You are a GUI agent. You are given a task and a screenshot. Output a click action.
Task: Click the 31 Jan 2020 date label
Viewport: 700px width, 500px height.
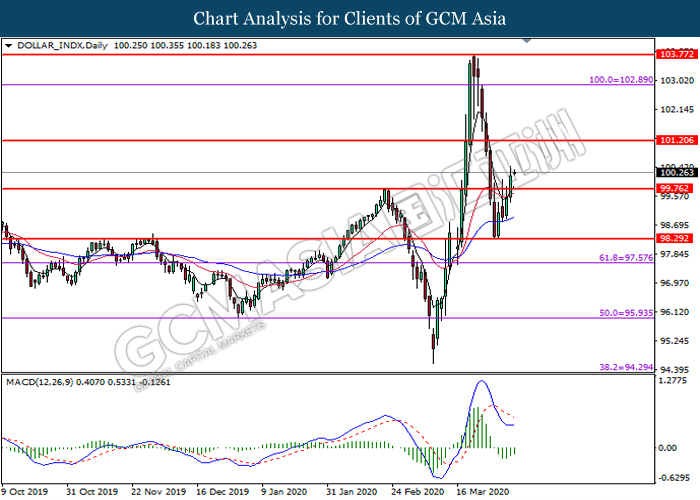[x=352, y=492]
